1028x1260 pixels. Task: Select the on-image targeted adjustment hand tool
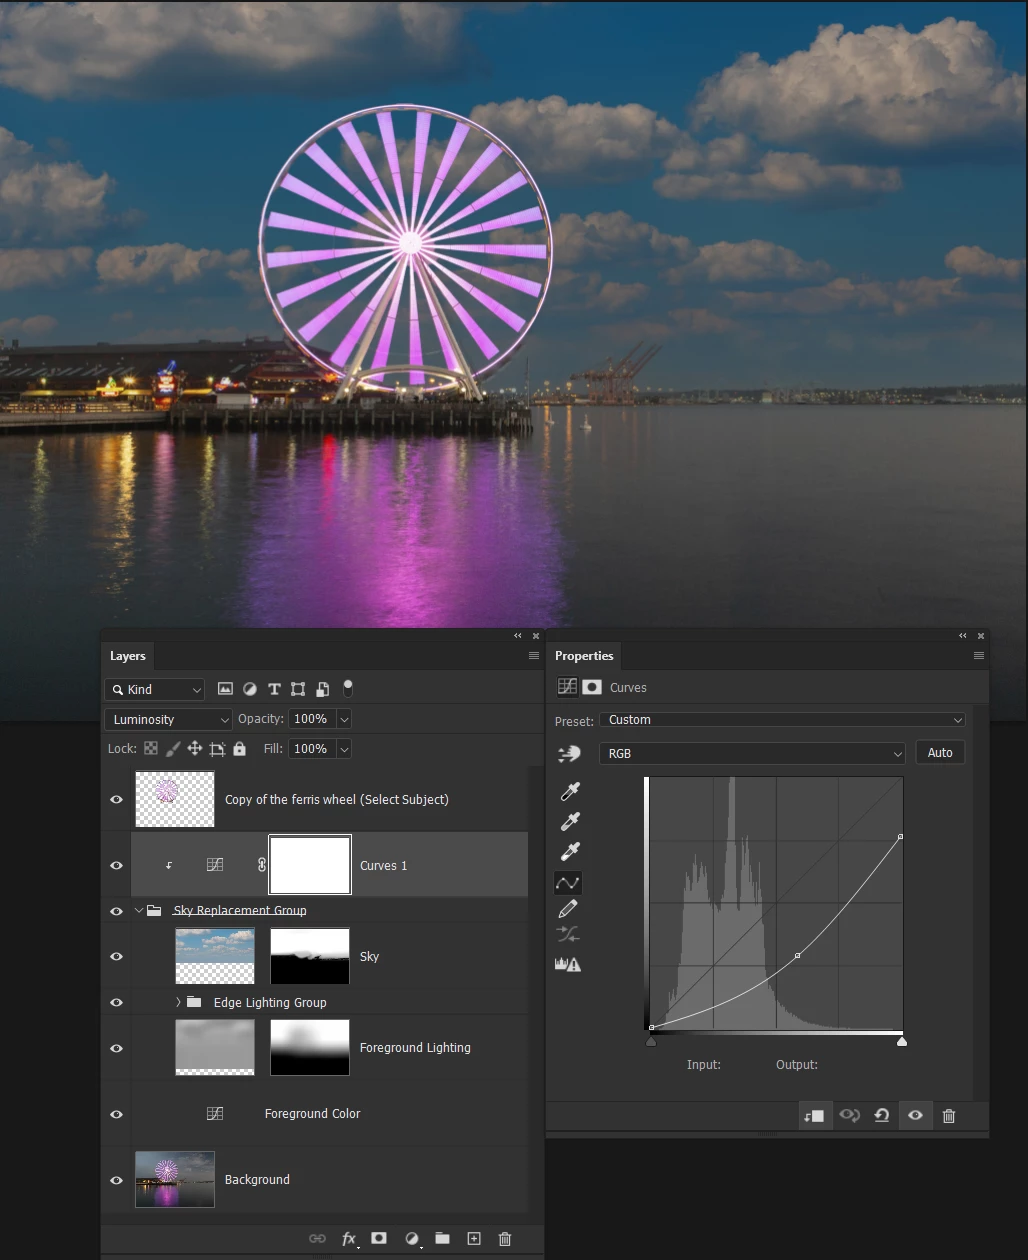[568, 754]
